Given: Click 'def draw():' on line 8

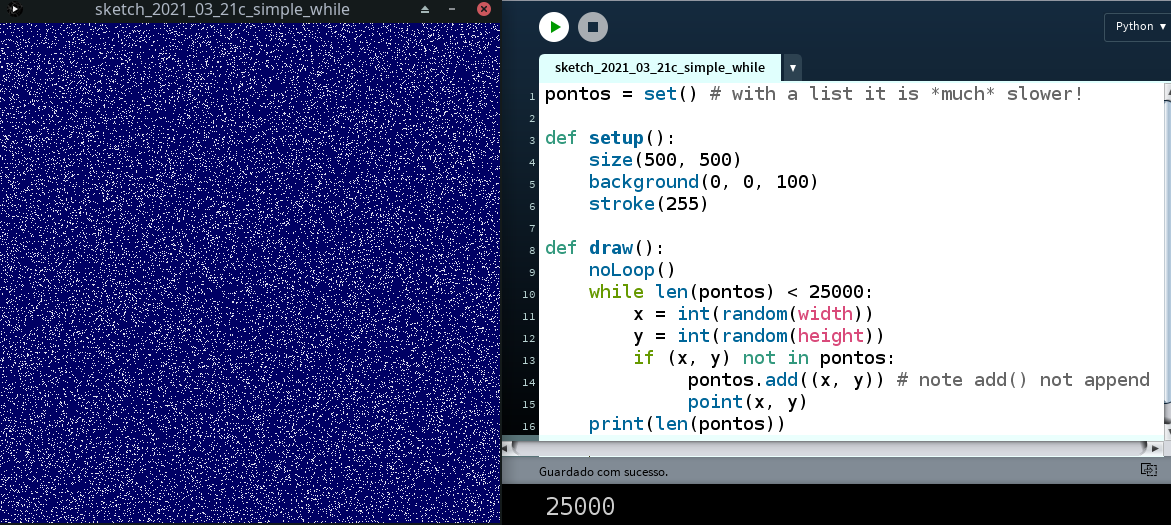Looking at the screenshot, I should click(x=604, y=248).
